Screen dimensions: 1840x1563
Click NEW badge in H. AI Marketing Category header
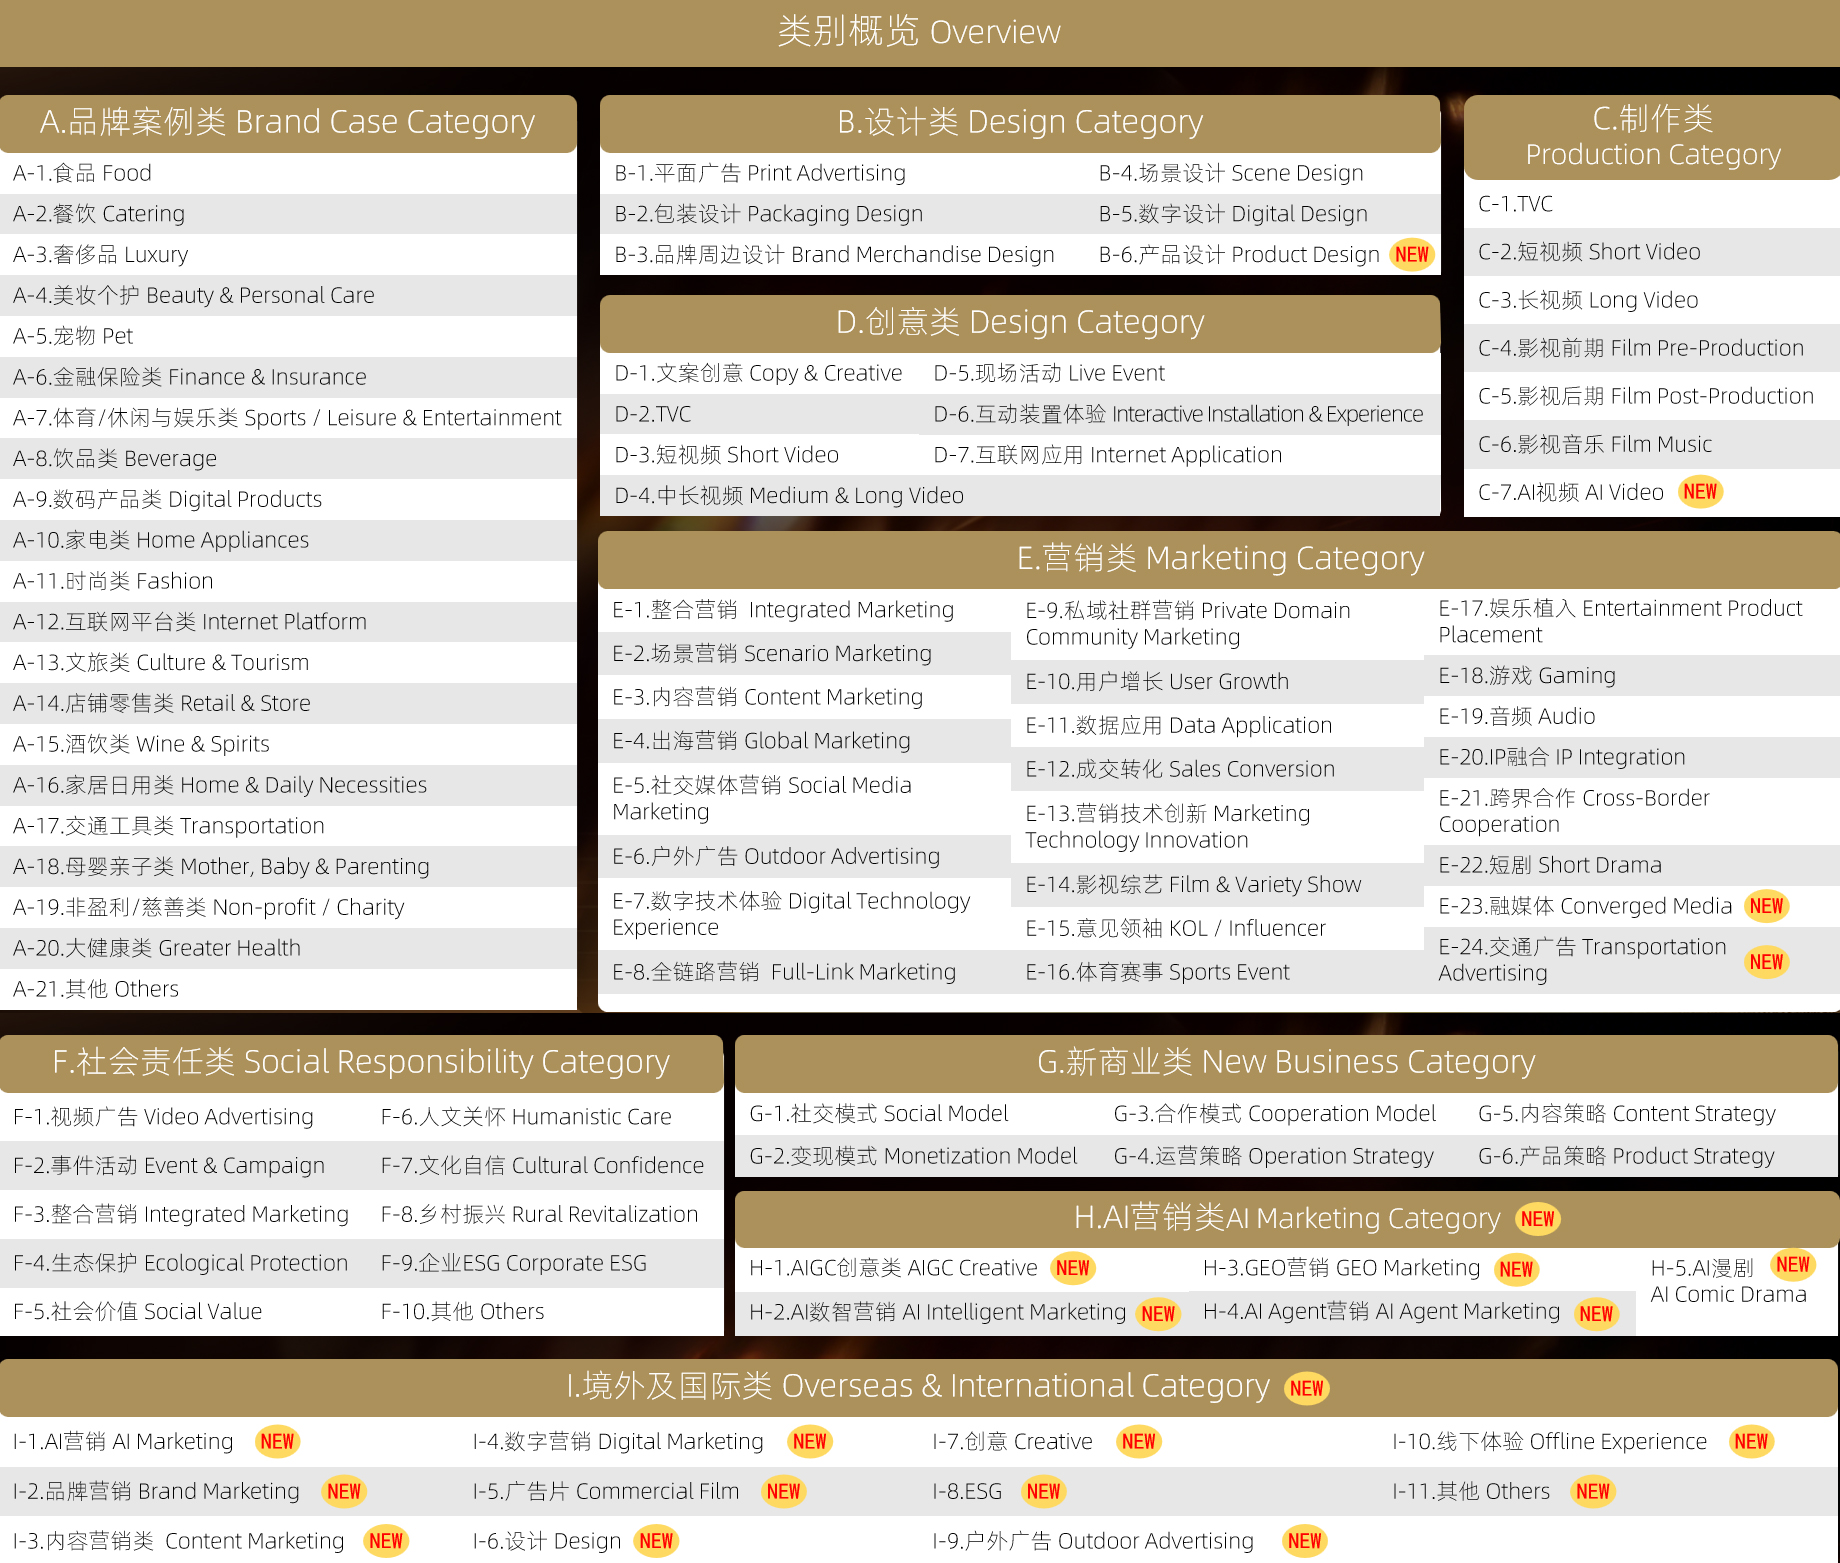[x=1537, y=1219]
